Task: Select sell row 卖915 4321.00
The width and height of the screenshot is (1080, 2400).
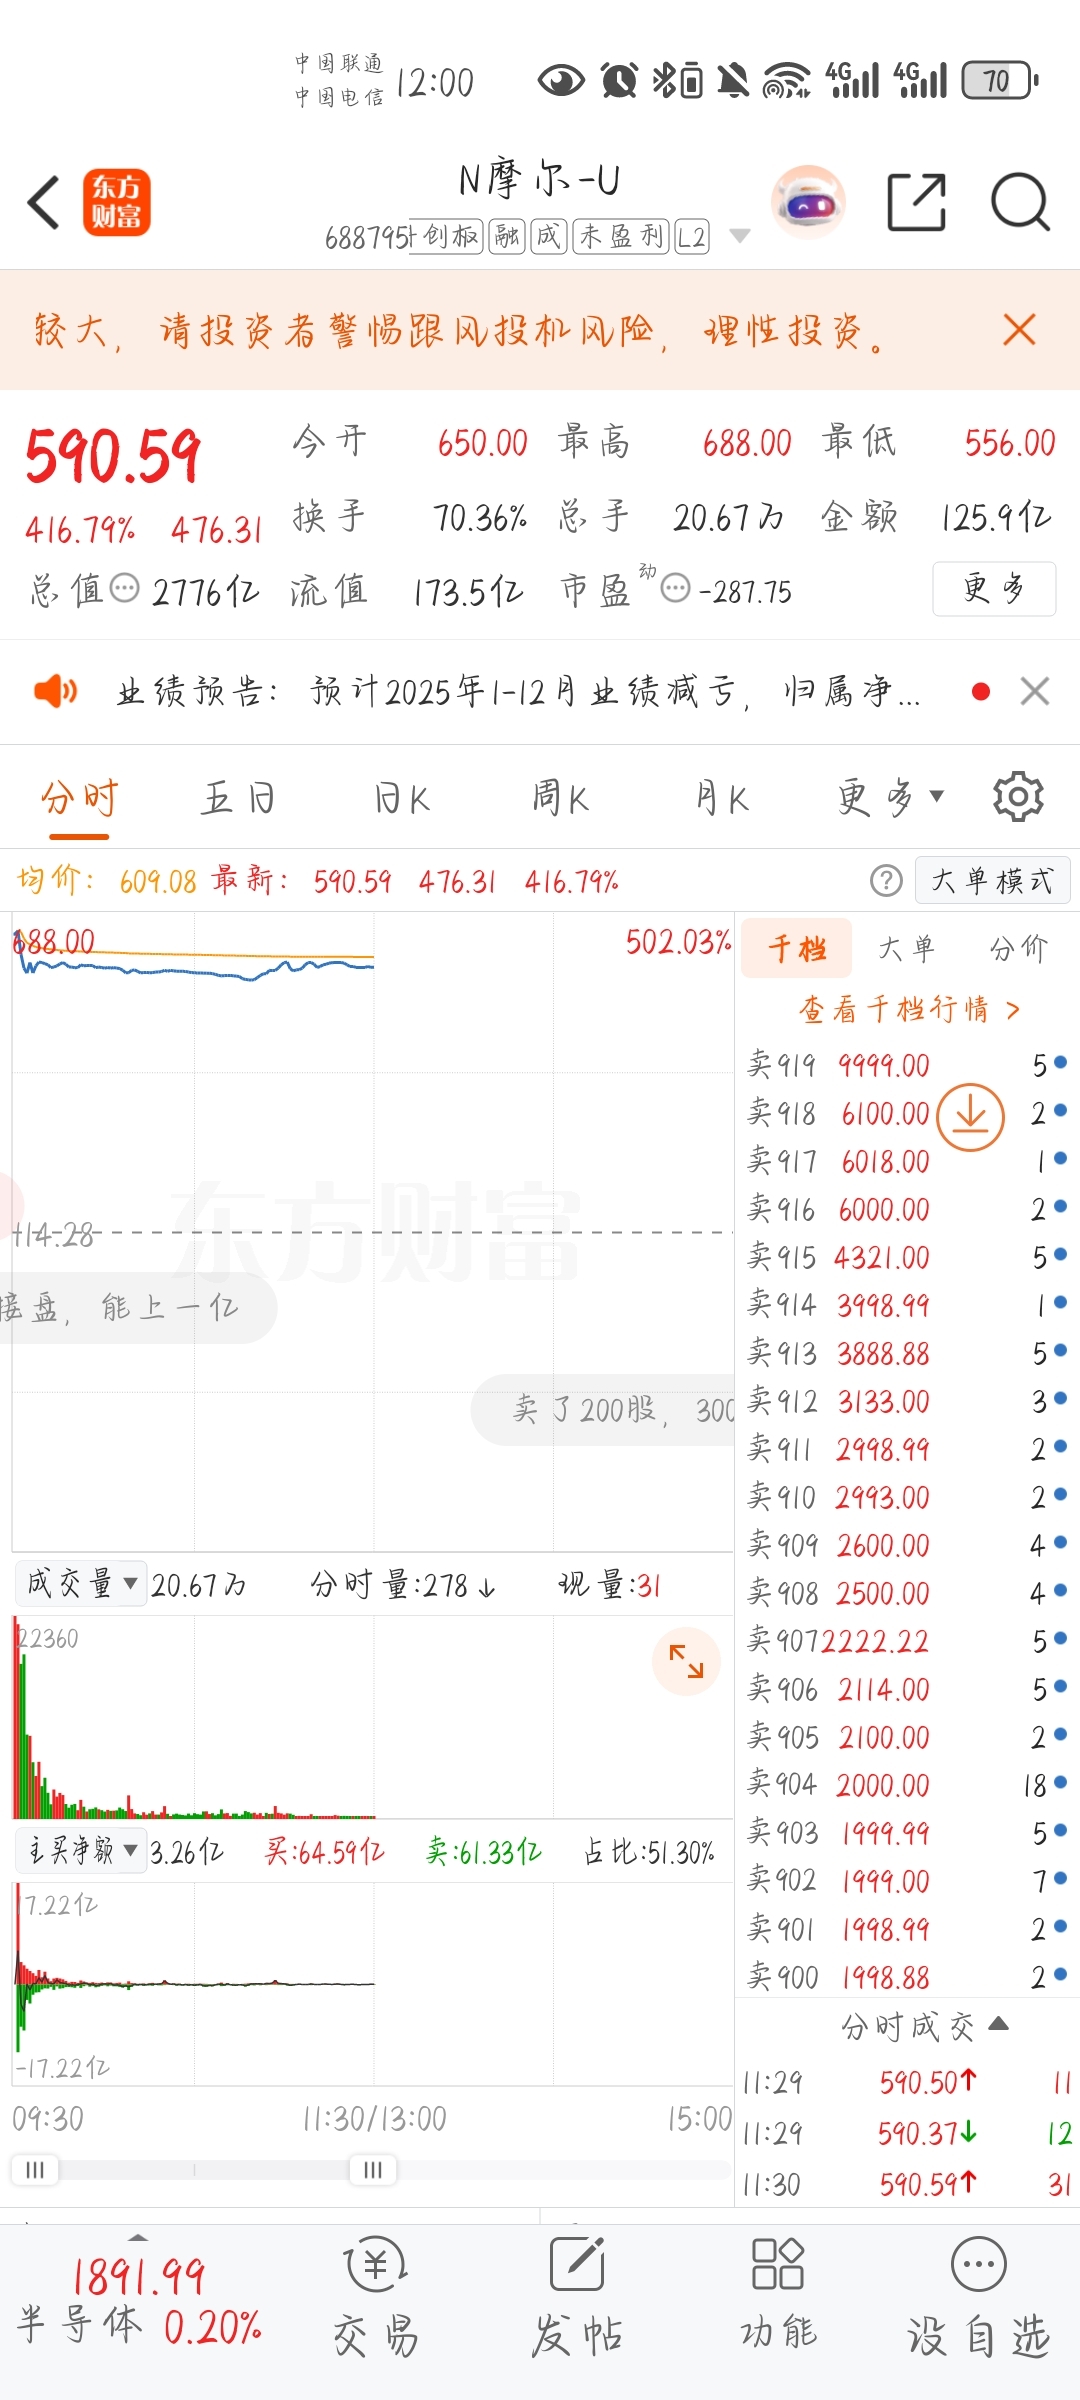Action: click(x=907, y=1257)
